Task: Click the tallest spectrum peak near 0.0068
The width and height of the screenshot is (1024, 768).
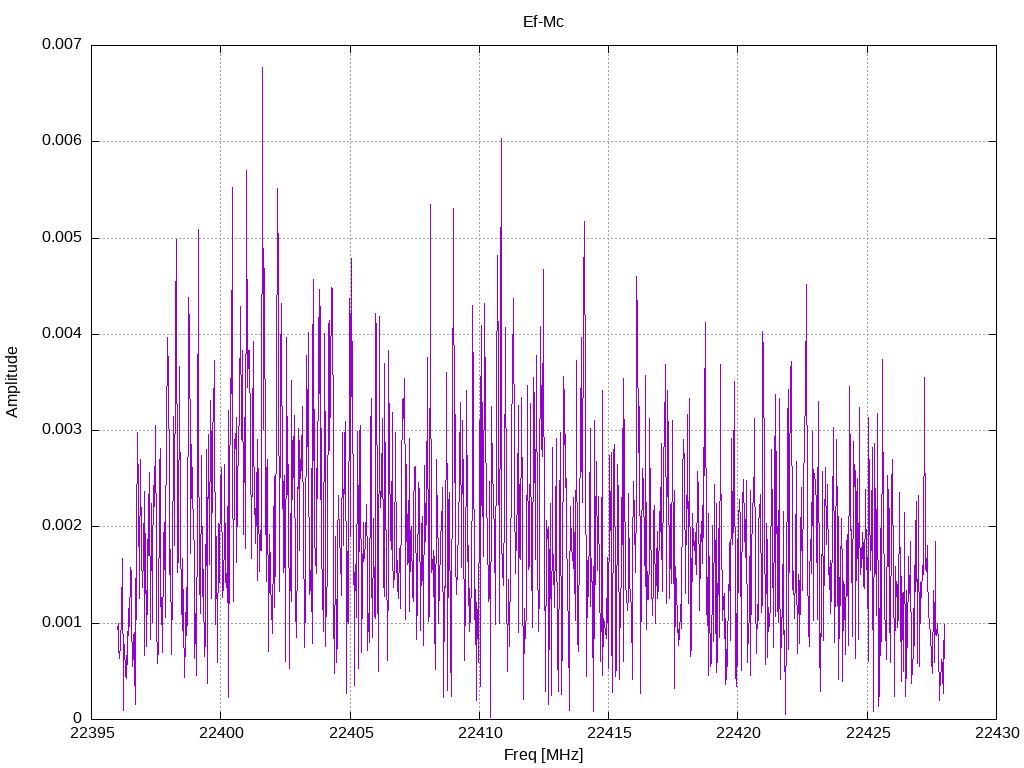Action: [x=263, y=68]
